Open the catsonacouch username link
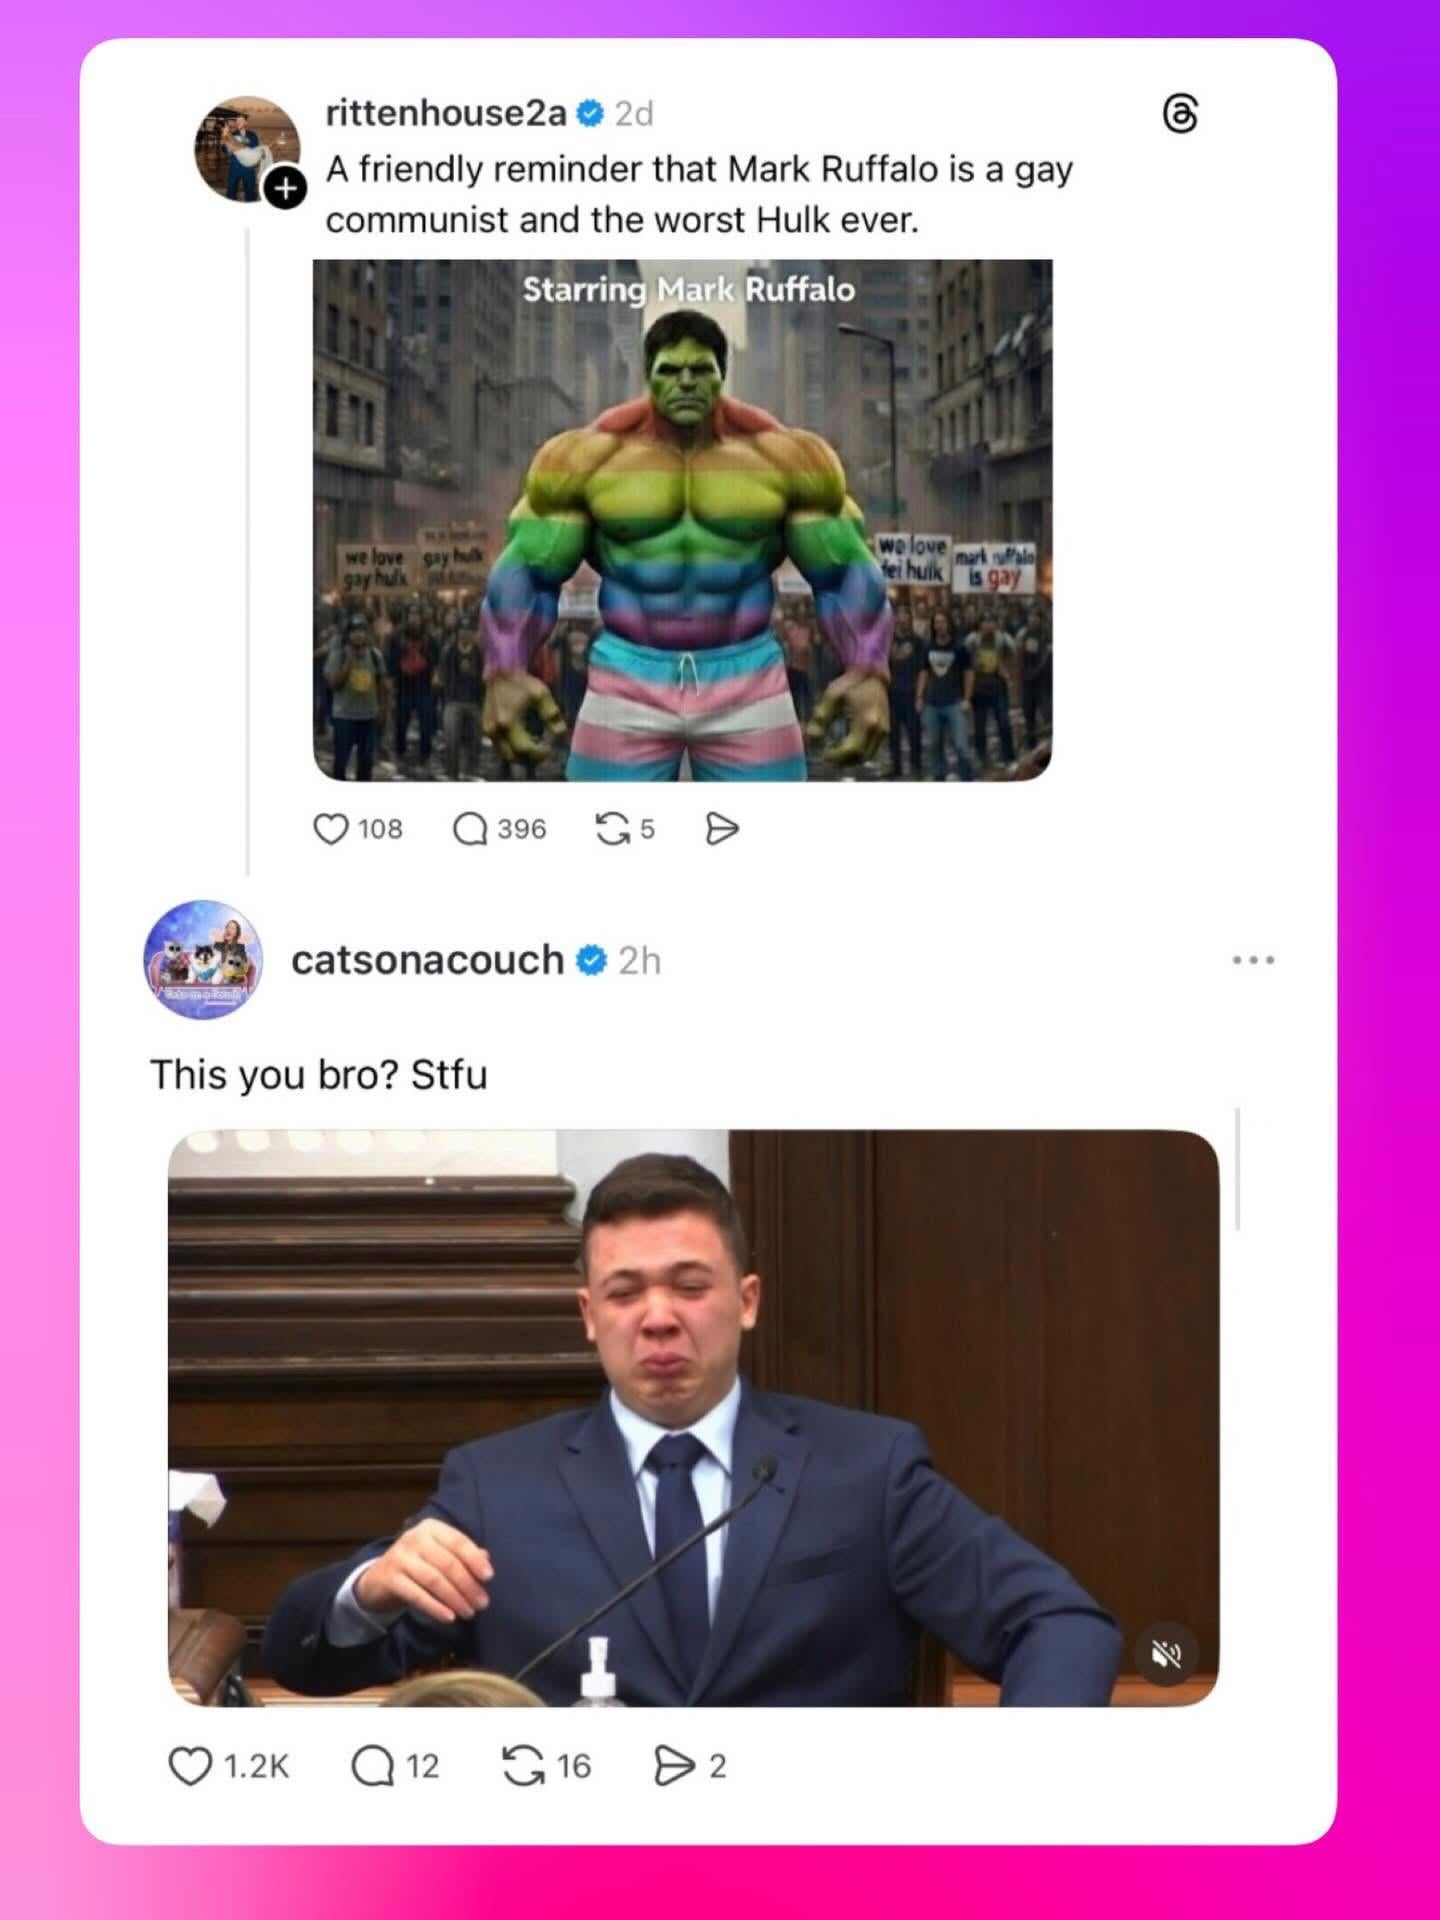The height and width of the screenshot is (1920, 1440). coord(428,960)
